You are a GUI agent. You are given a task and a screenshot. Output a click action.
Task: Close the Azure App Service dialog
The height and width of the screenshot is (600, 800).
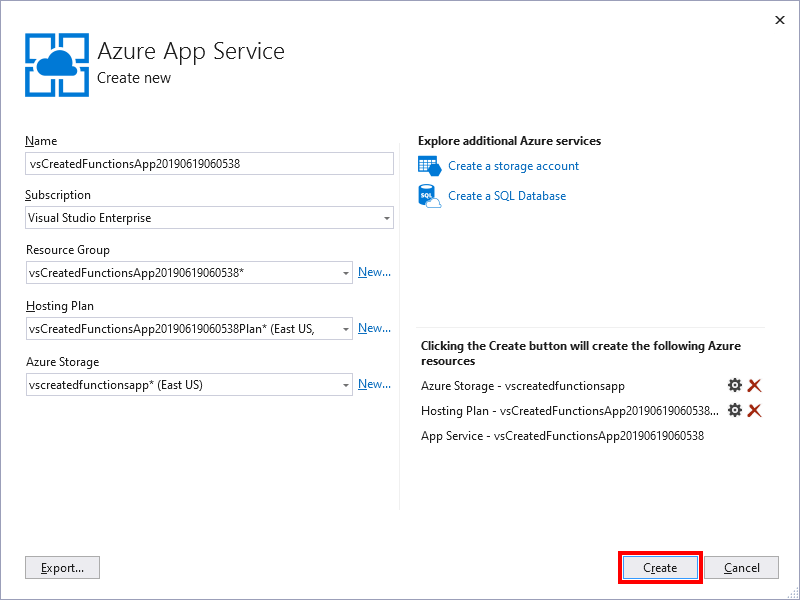click(780, 19)
